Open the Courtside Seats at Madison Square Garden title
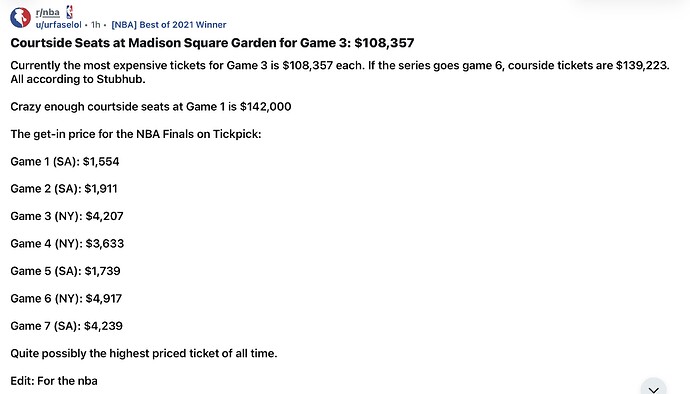The width and height of the screenshot is (690, 394). pos(212,43)
